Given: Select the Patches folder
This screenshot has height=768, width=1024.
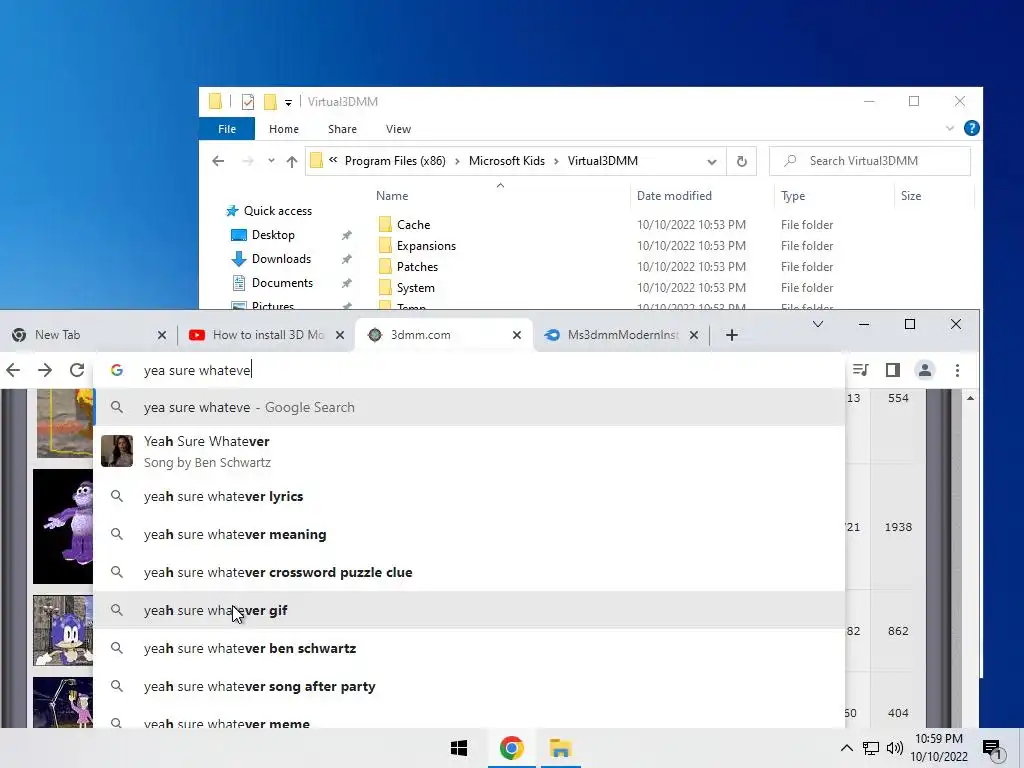Looking at the screenshot, I should (x=417, y=266).
